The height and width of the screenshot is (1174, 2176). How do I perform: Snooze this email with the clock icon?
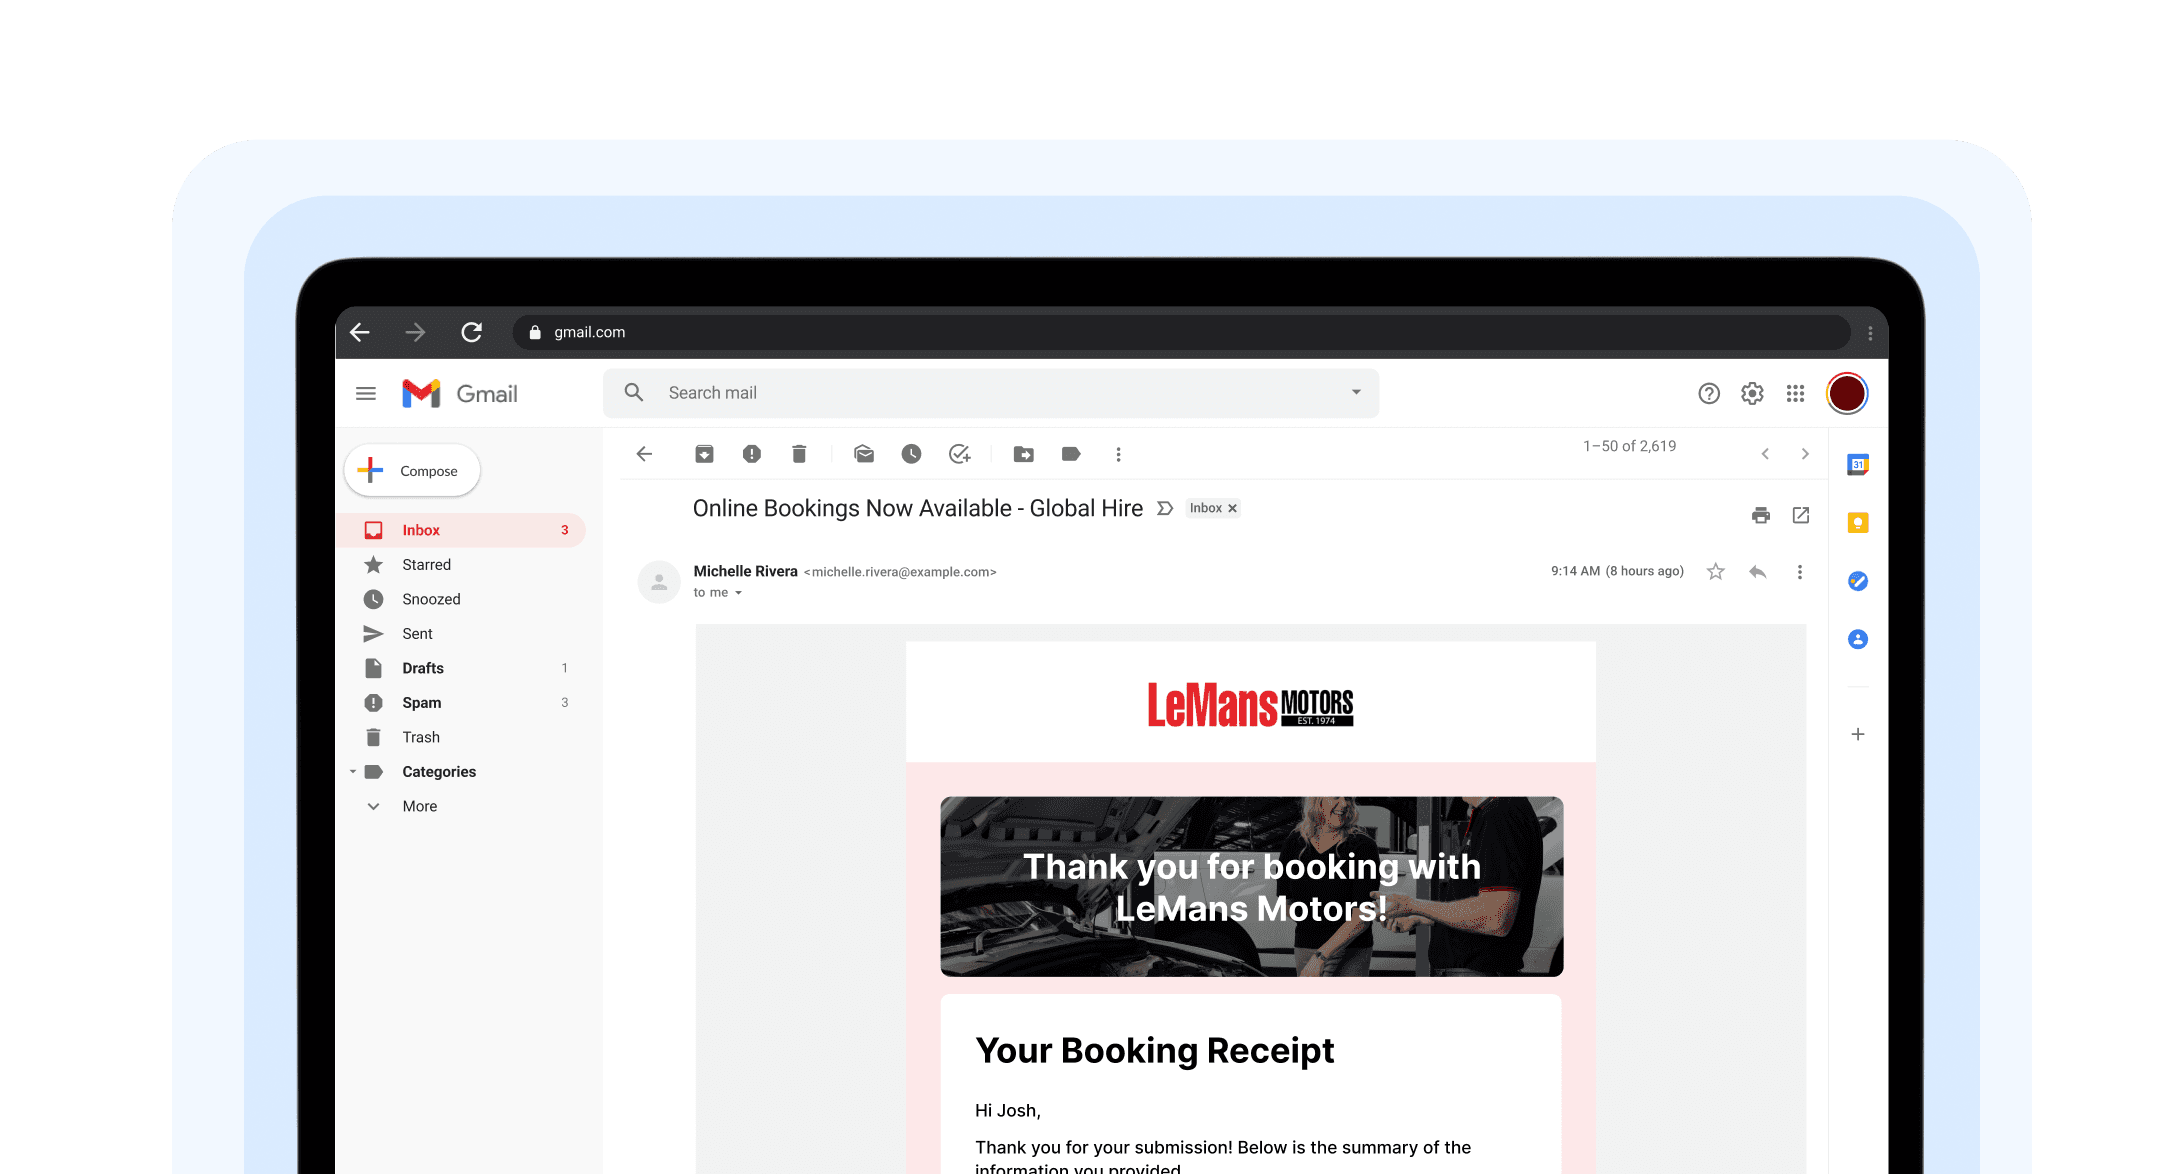(x=911, y=454)
